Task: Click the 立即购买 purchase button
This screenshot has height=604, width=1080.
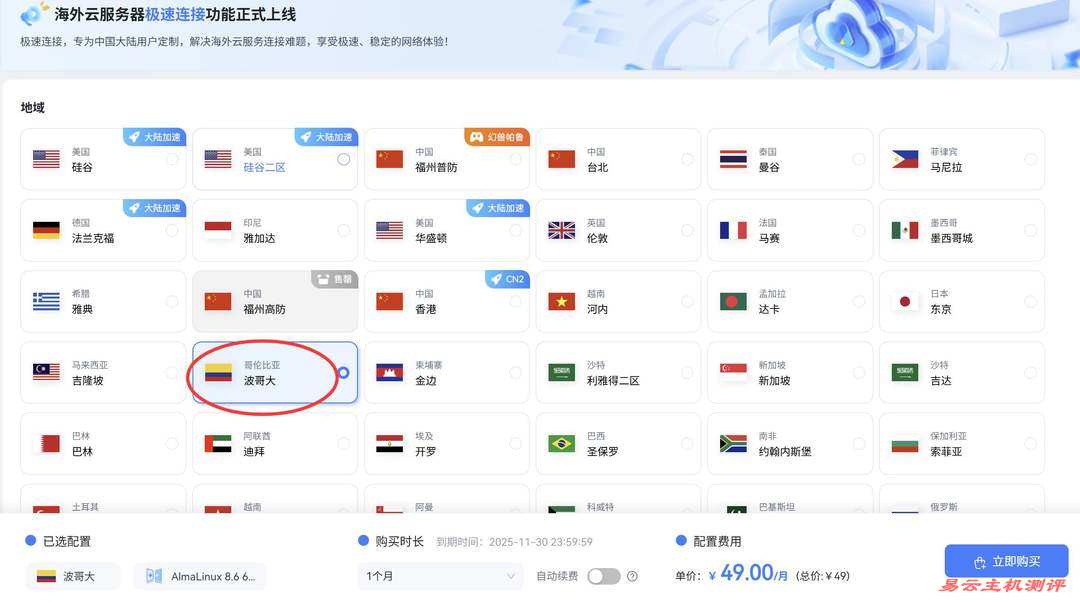Action: tap(1006, 560)
